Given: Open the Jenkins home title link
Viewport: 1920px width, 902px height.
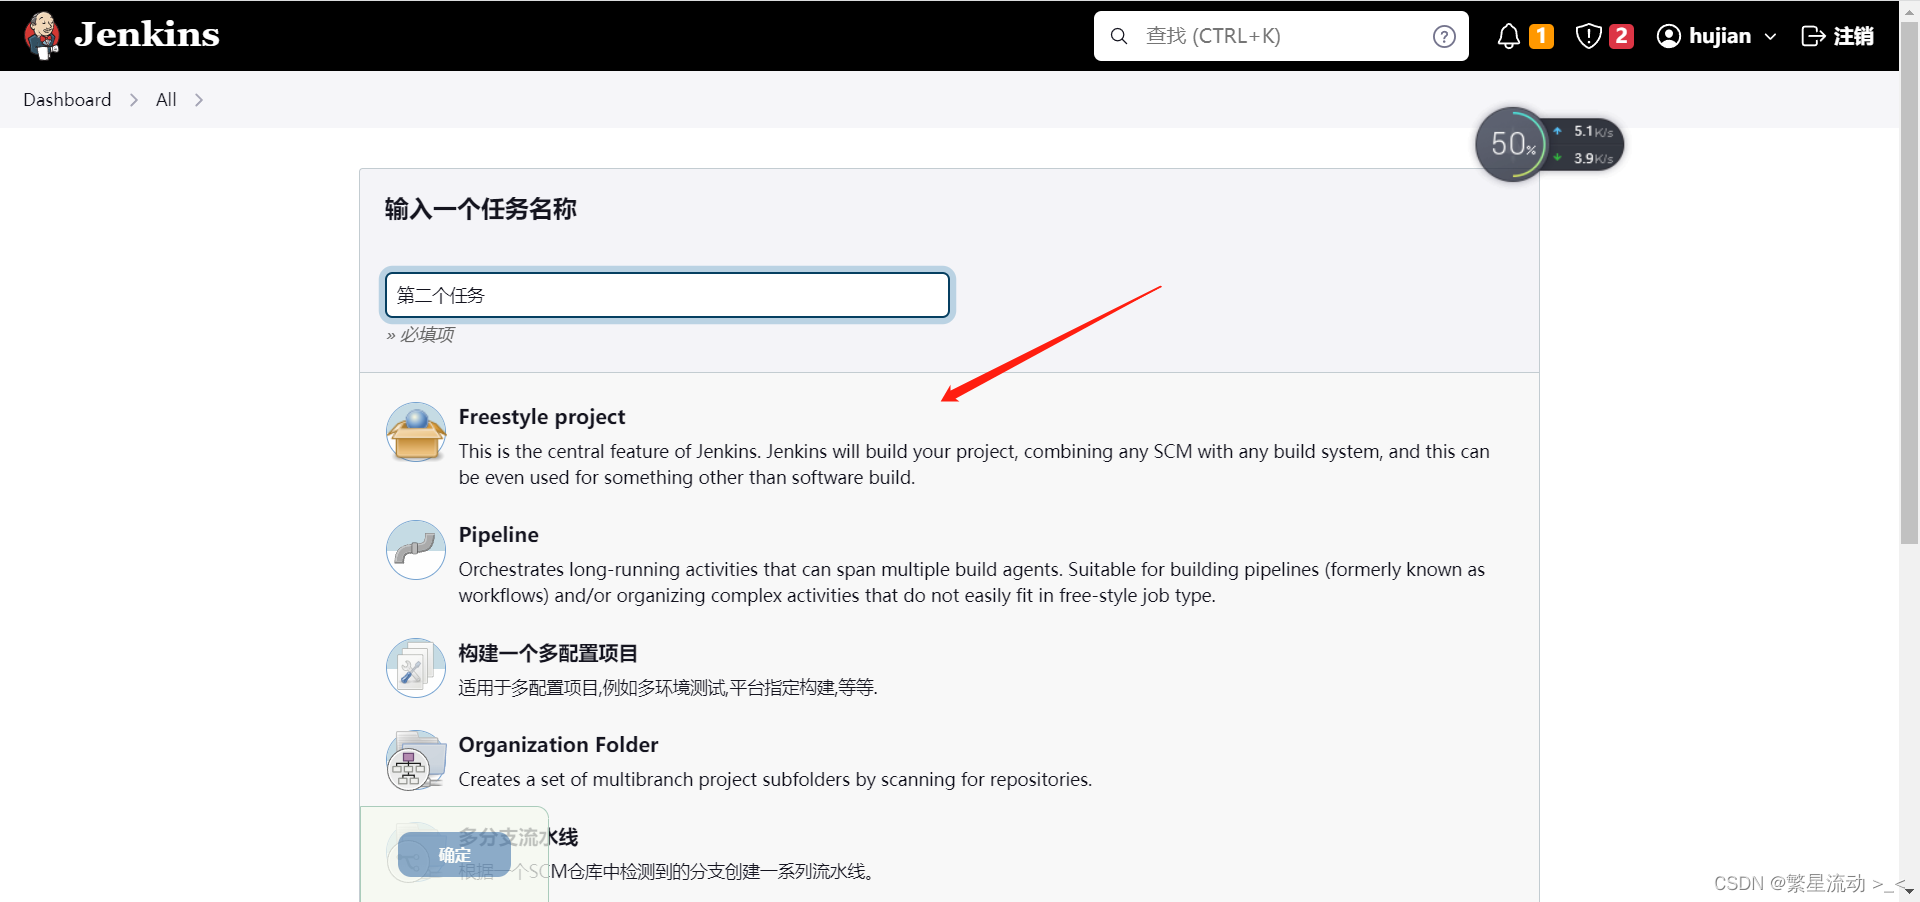Looking at the screenshot, I should pyautogui.click(x=147, y=35).
